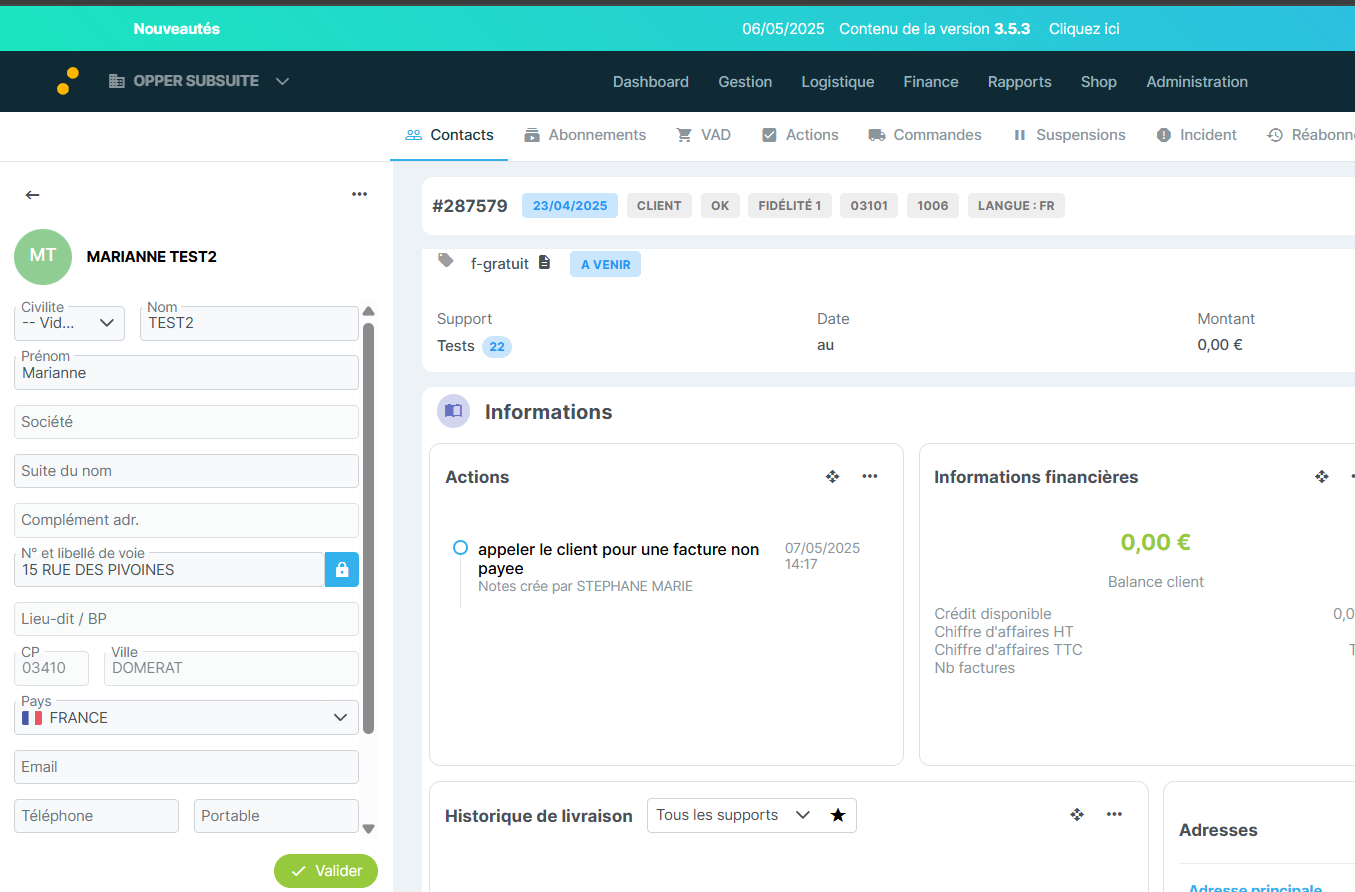The image size is (1355, 892).
Task: Click the CLIENT badge
Action: pyautogui.click(x=659, y=206)
